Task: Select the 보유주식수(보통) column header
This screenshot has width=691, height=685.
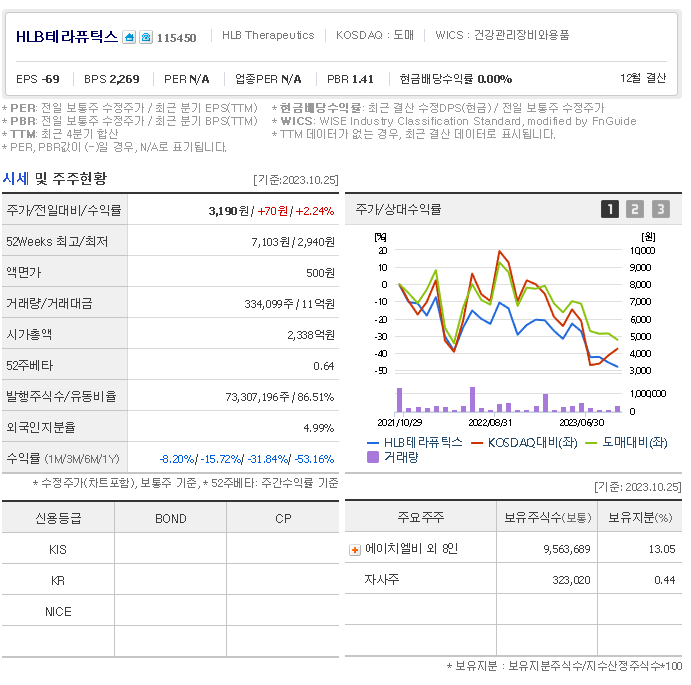Action: pos(547,517)
